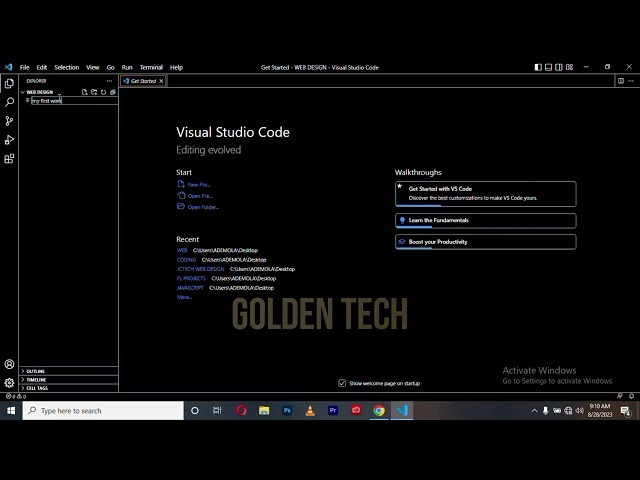Open recent folder JCTECH WEB DESIGN
The width and height of the screenshot is (640, 480).
(200, 269)
